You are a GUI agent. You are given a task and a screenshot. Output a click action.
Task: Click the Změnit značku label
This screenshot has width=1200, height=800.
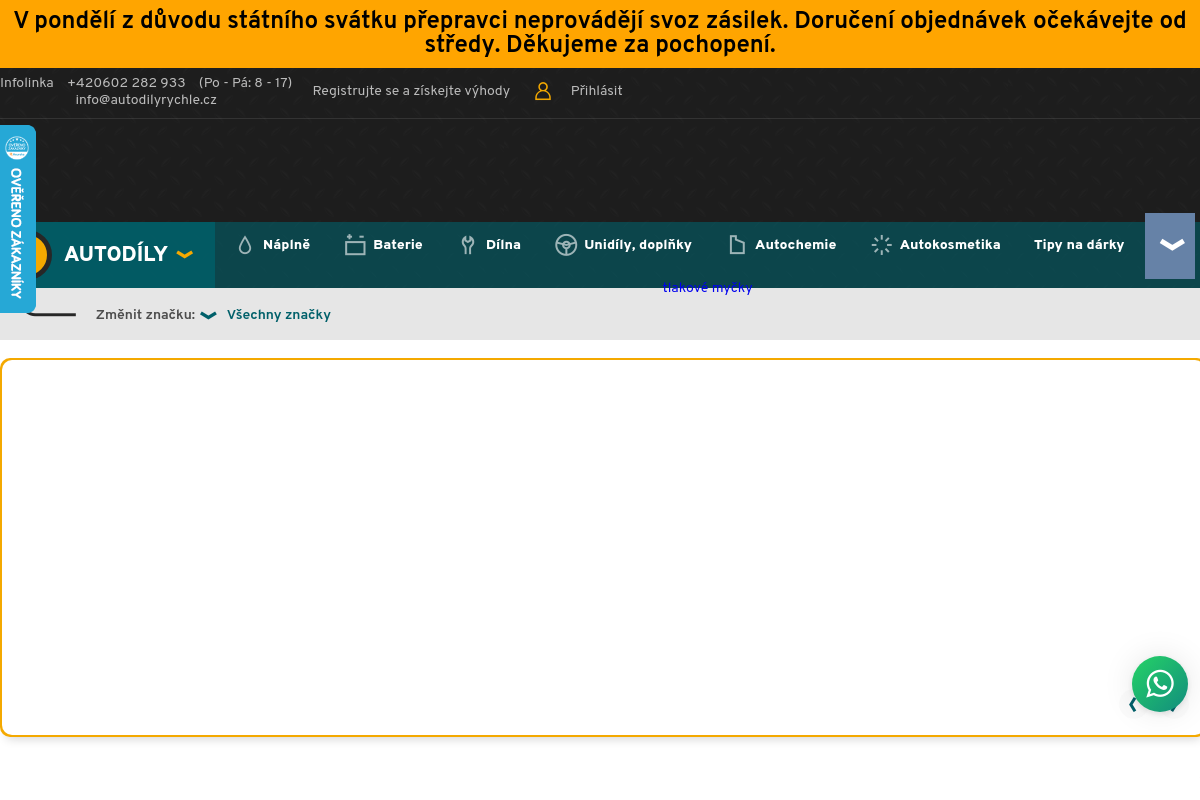[x=145, y=315]
